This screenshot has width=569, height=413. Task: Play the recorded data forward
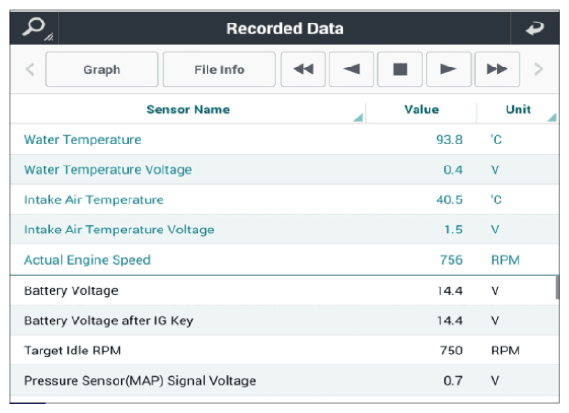pyautogui.click(x=449, y=69)
